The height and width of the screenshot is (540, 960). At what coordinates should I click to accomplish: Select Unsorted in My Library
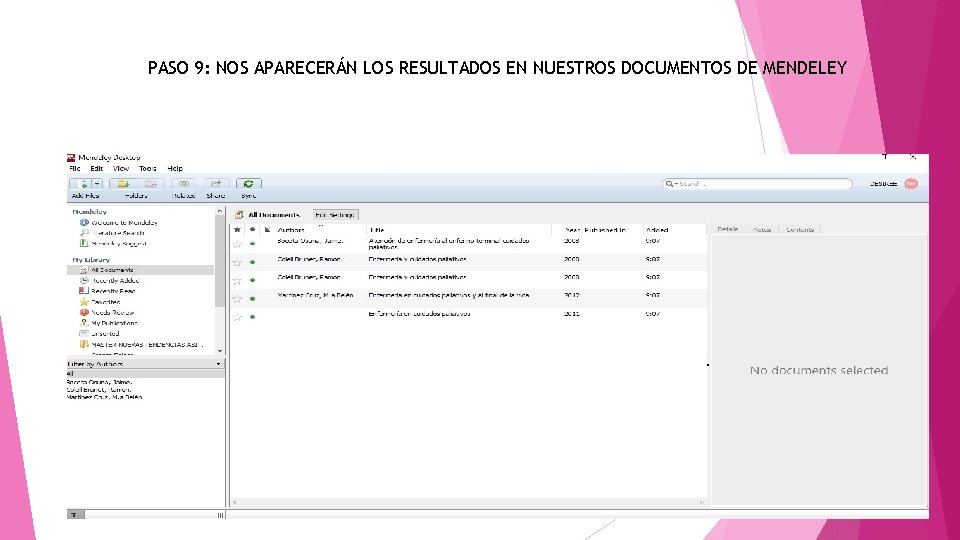100,334
